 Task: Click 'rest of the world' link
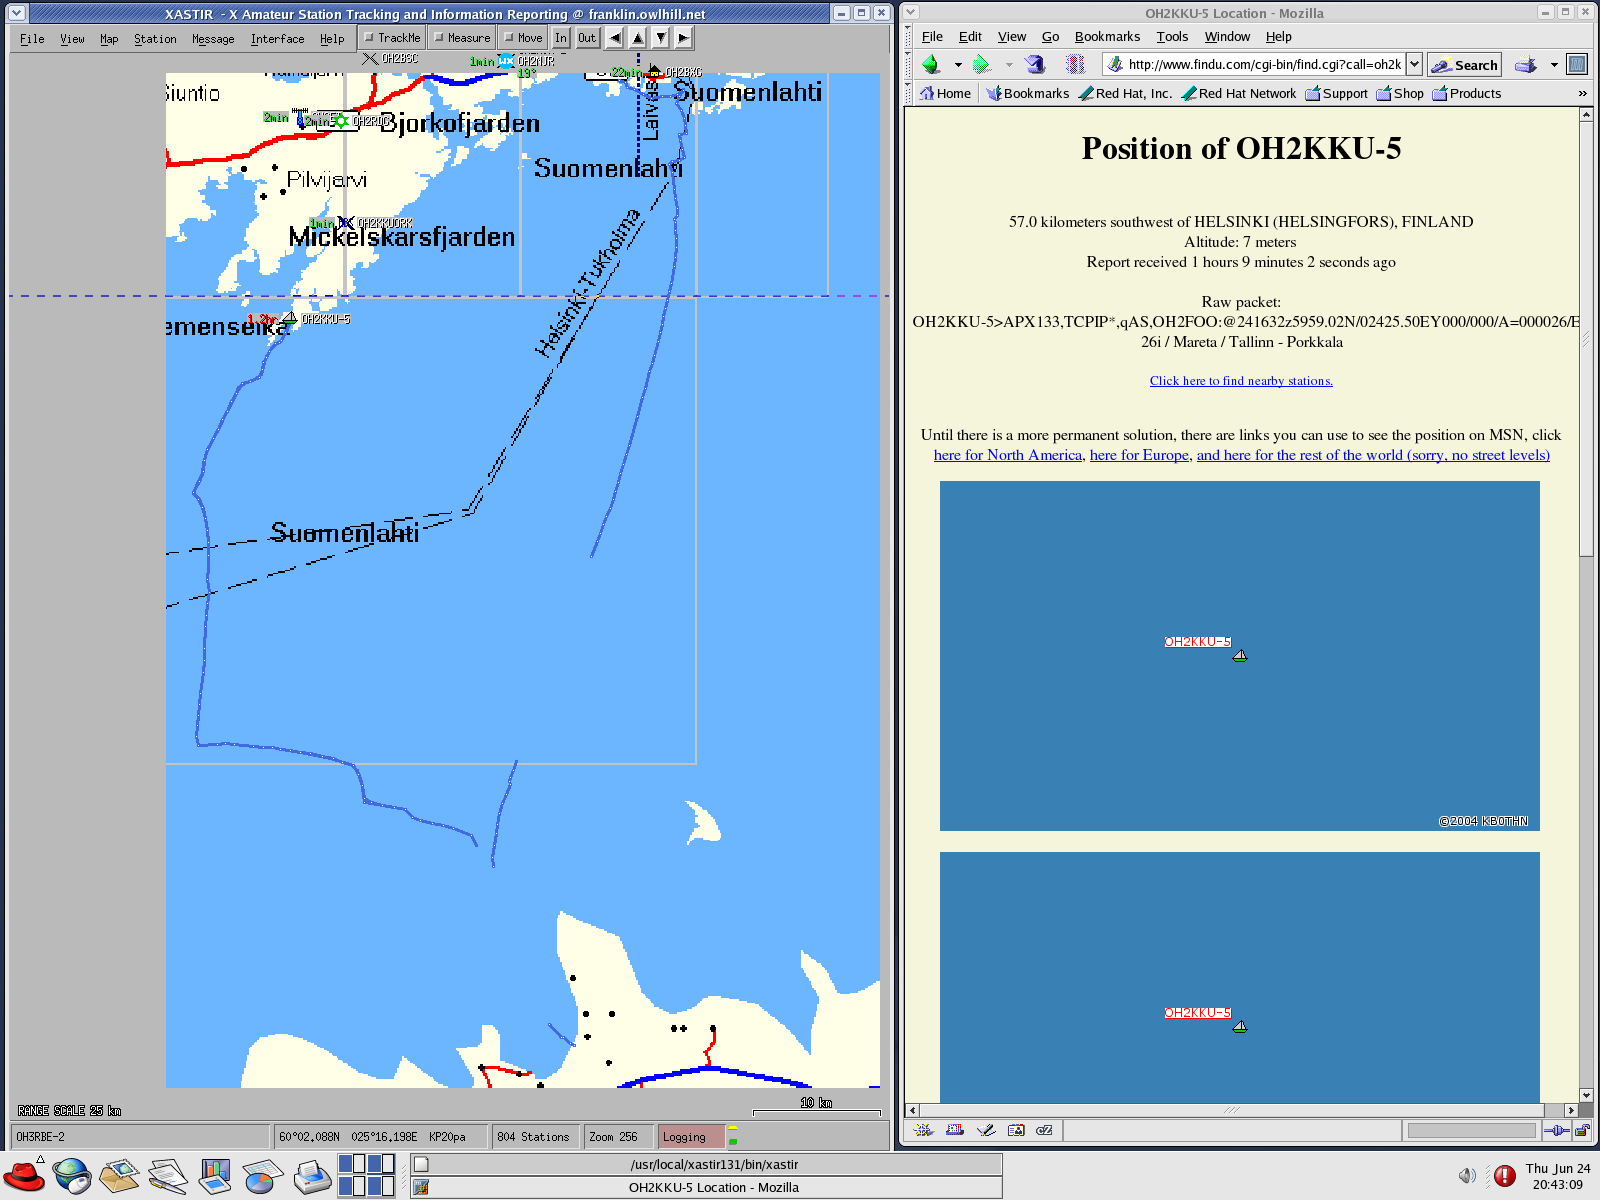pos(1373,455)
